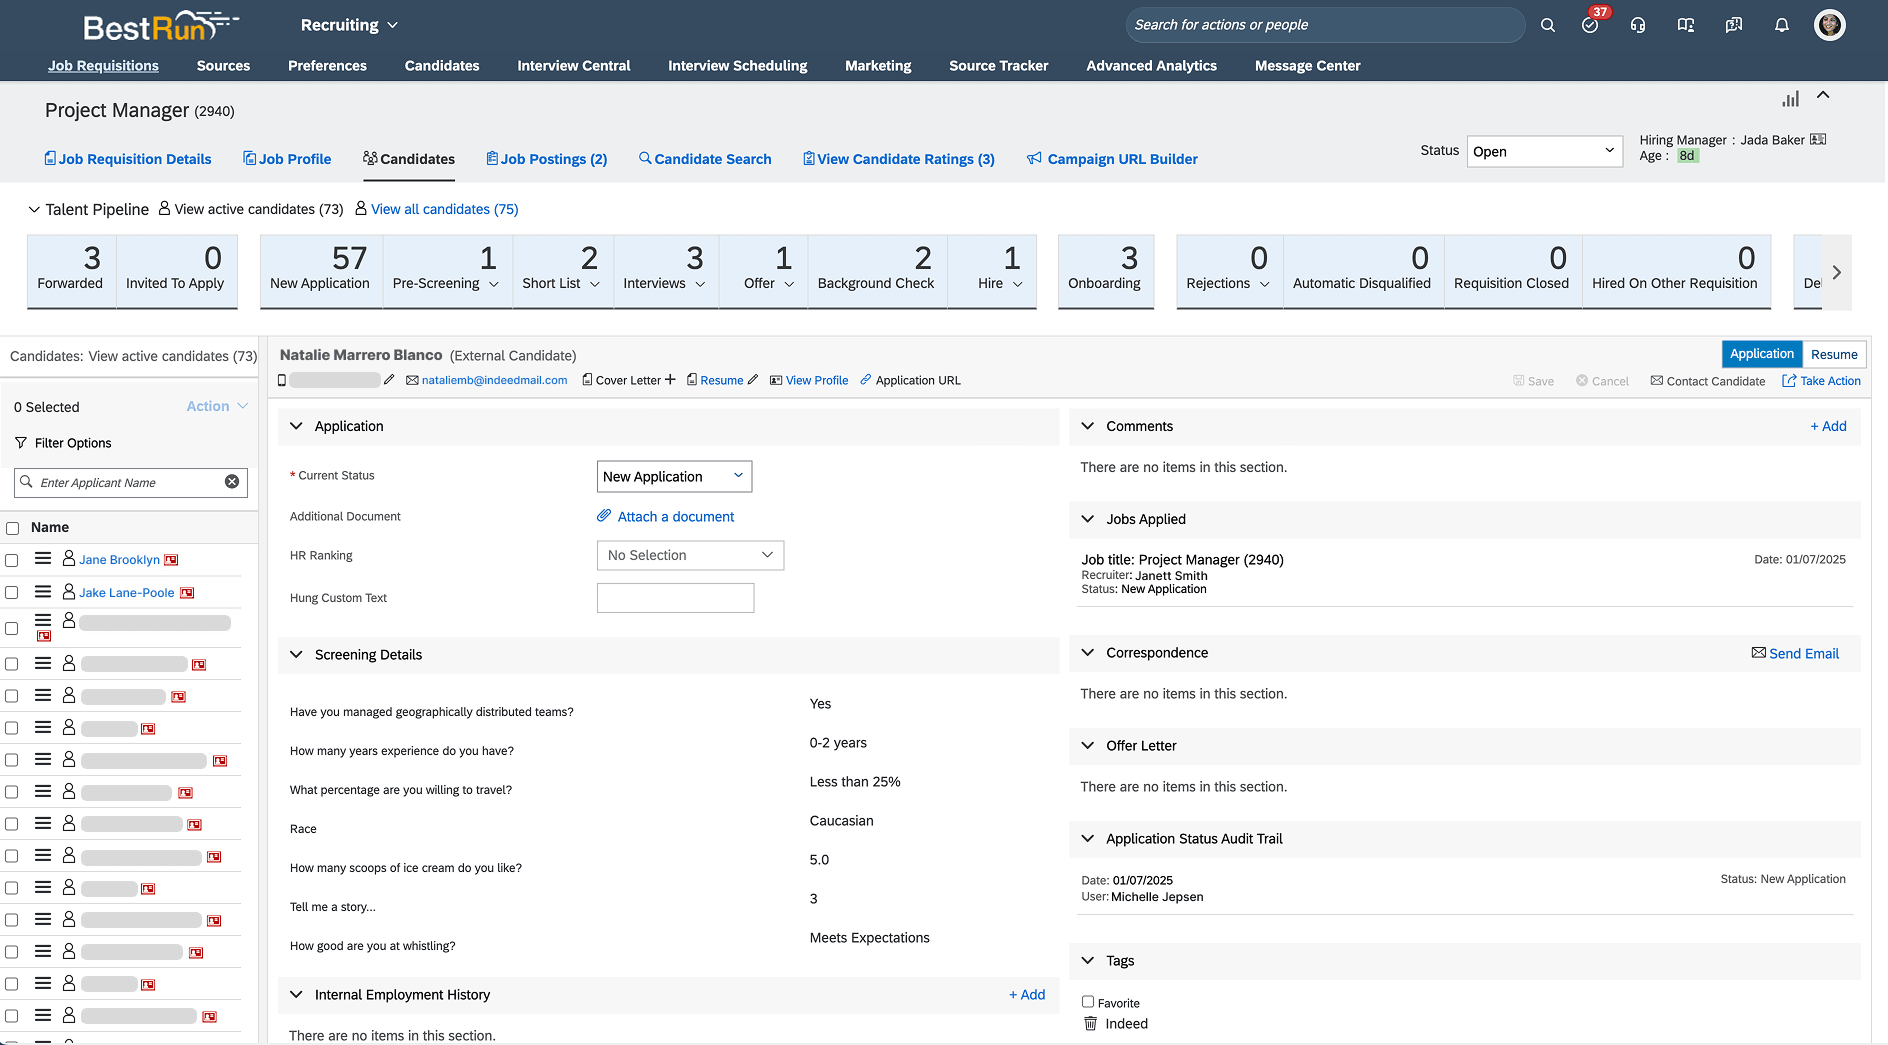Click the trash icon next to Indeed tag

tap(1090, 1023)
